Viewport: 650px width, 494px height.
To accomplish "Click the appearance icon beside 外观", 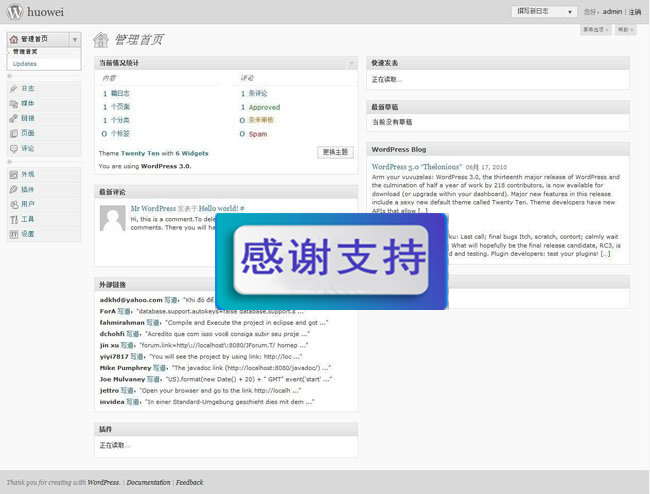I will coord(14,174).
